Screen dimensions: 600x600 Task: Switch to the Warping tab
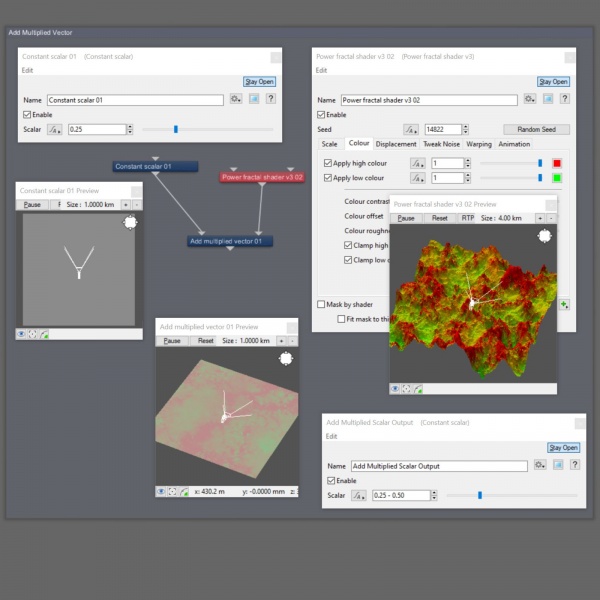click(479, 144)
